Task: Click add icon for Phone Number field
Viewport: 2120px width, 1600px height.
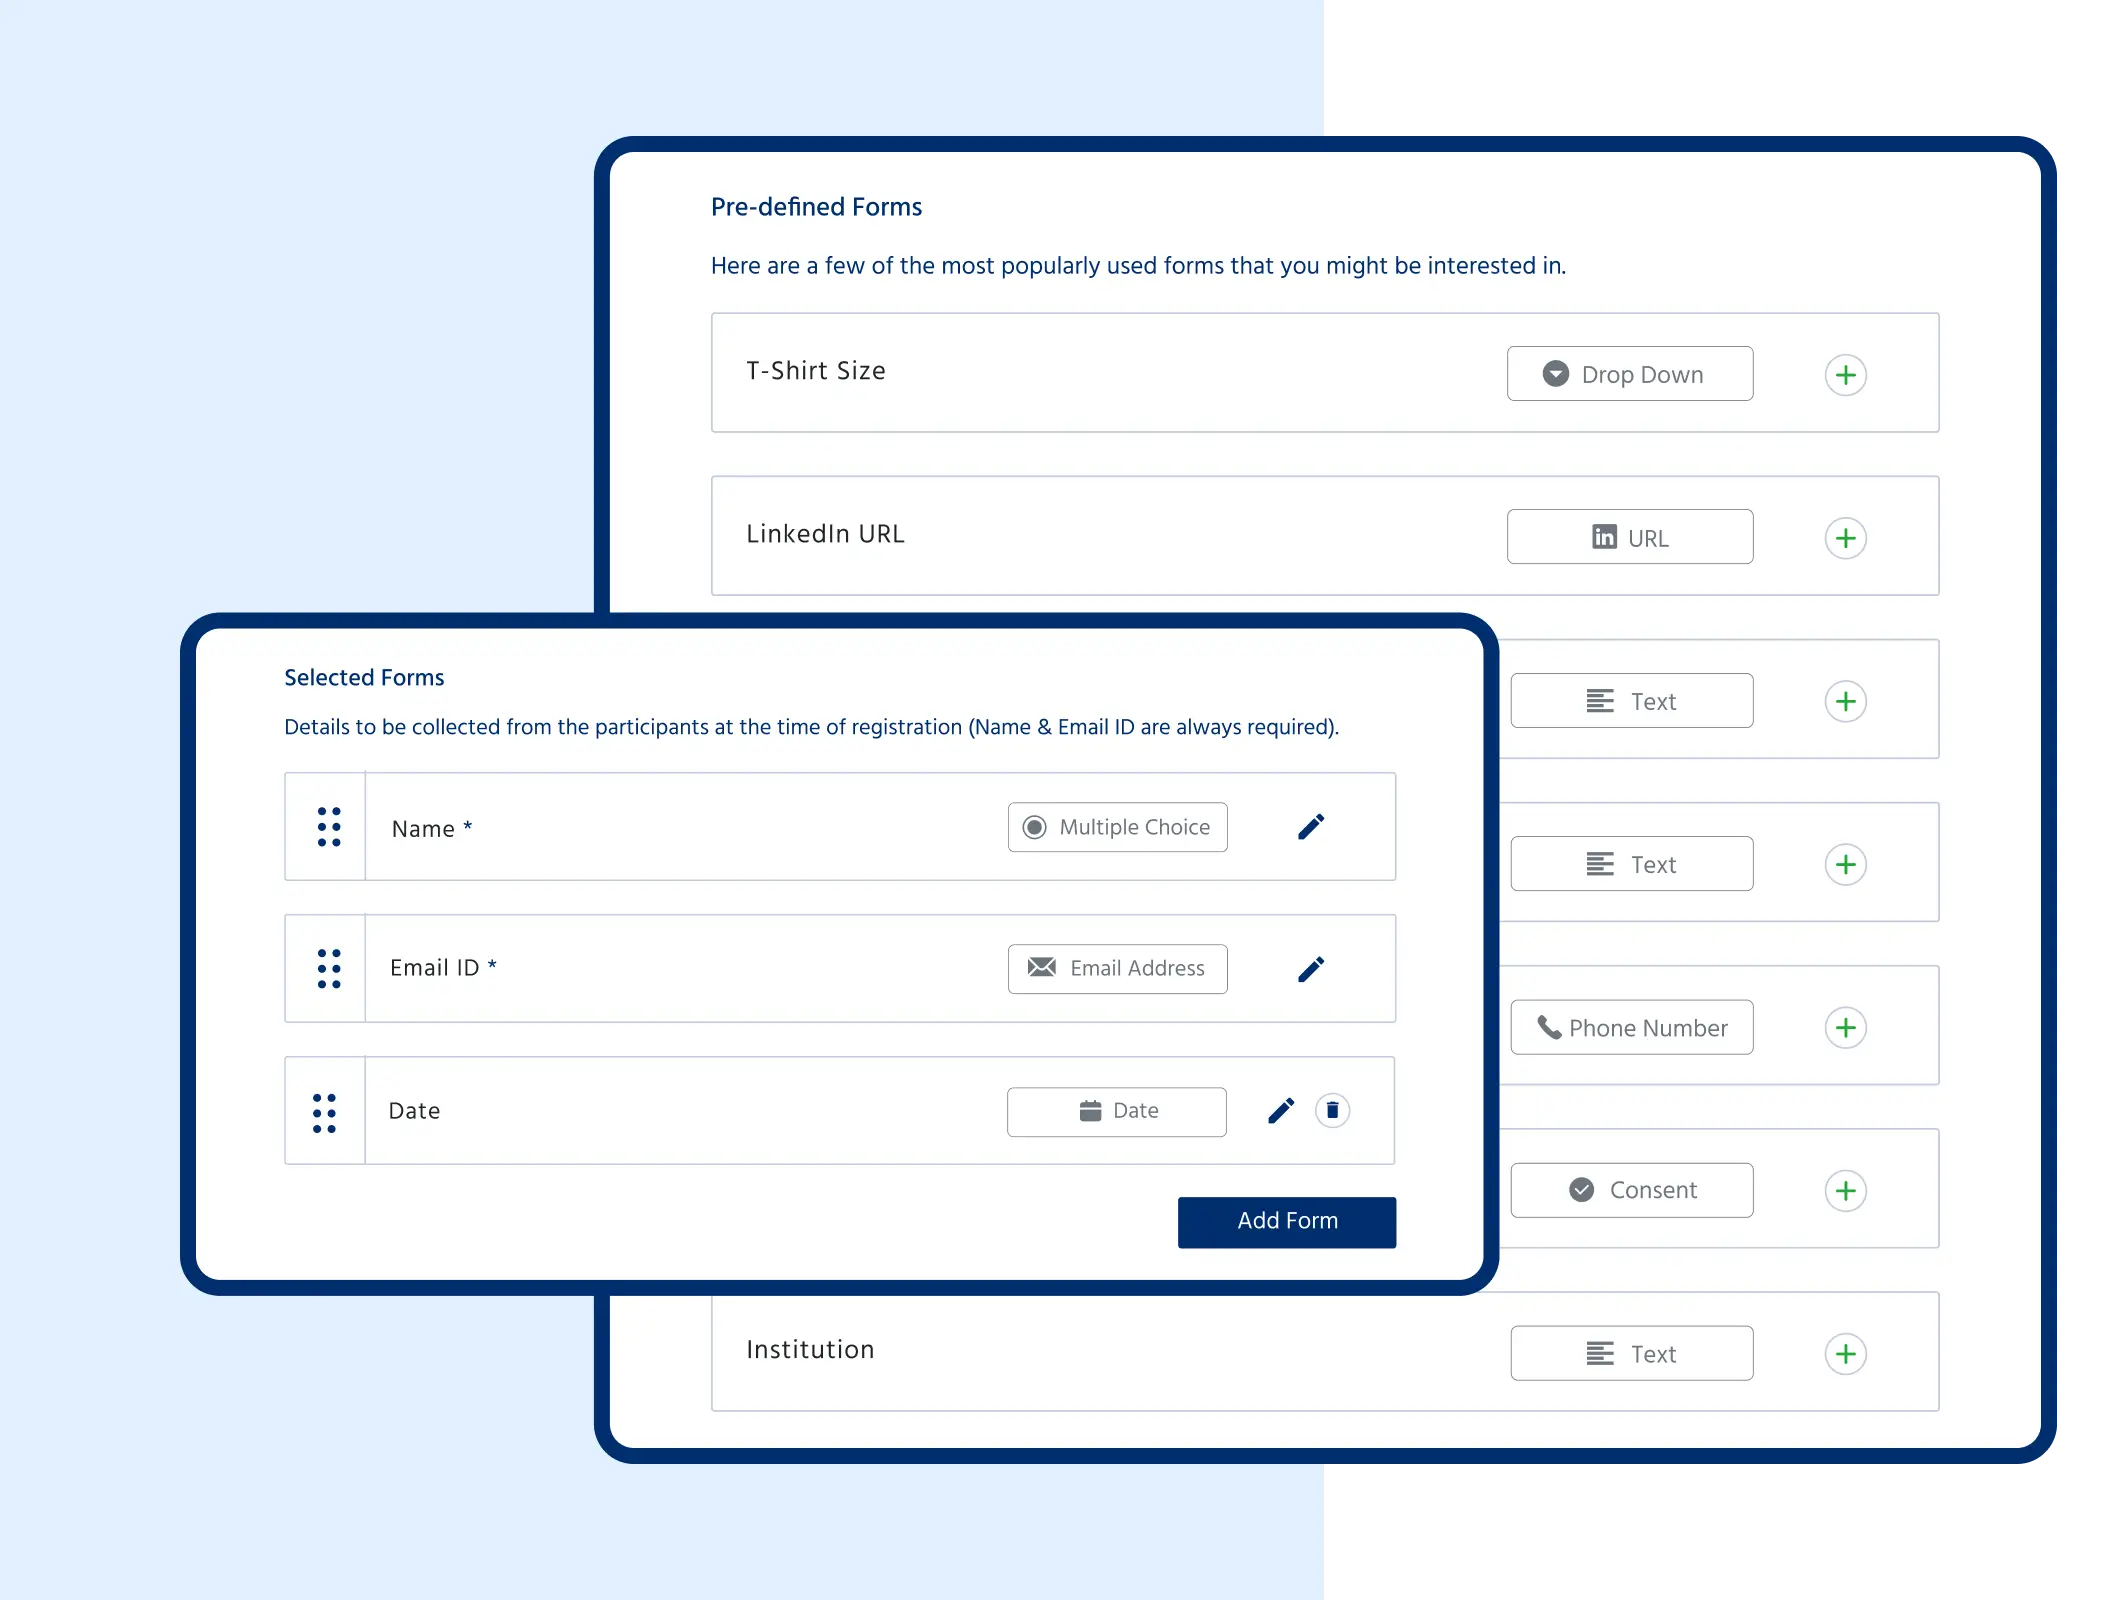Action: 1843,1027
